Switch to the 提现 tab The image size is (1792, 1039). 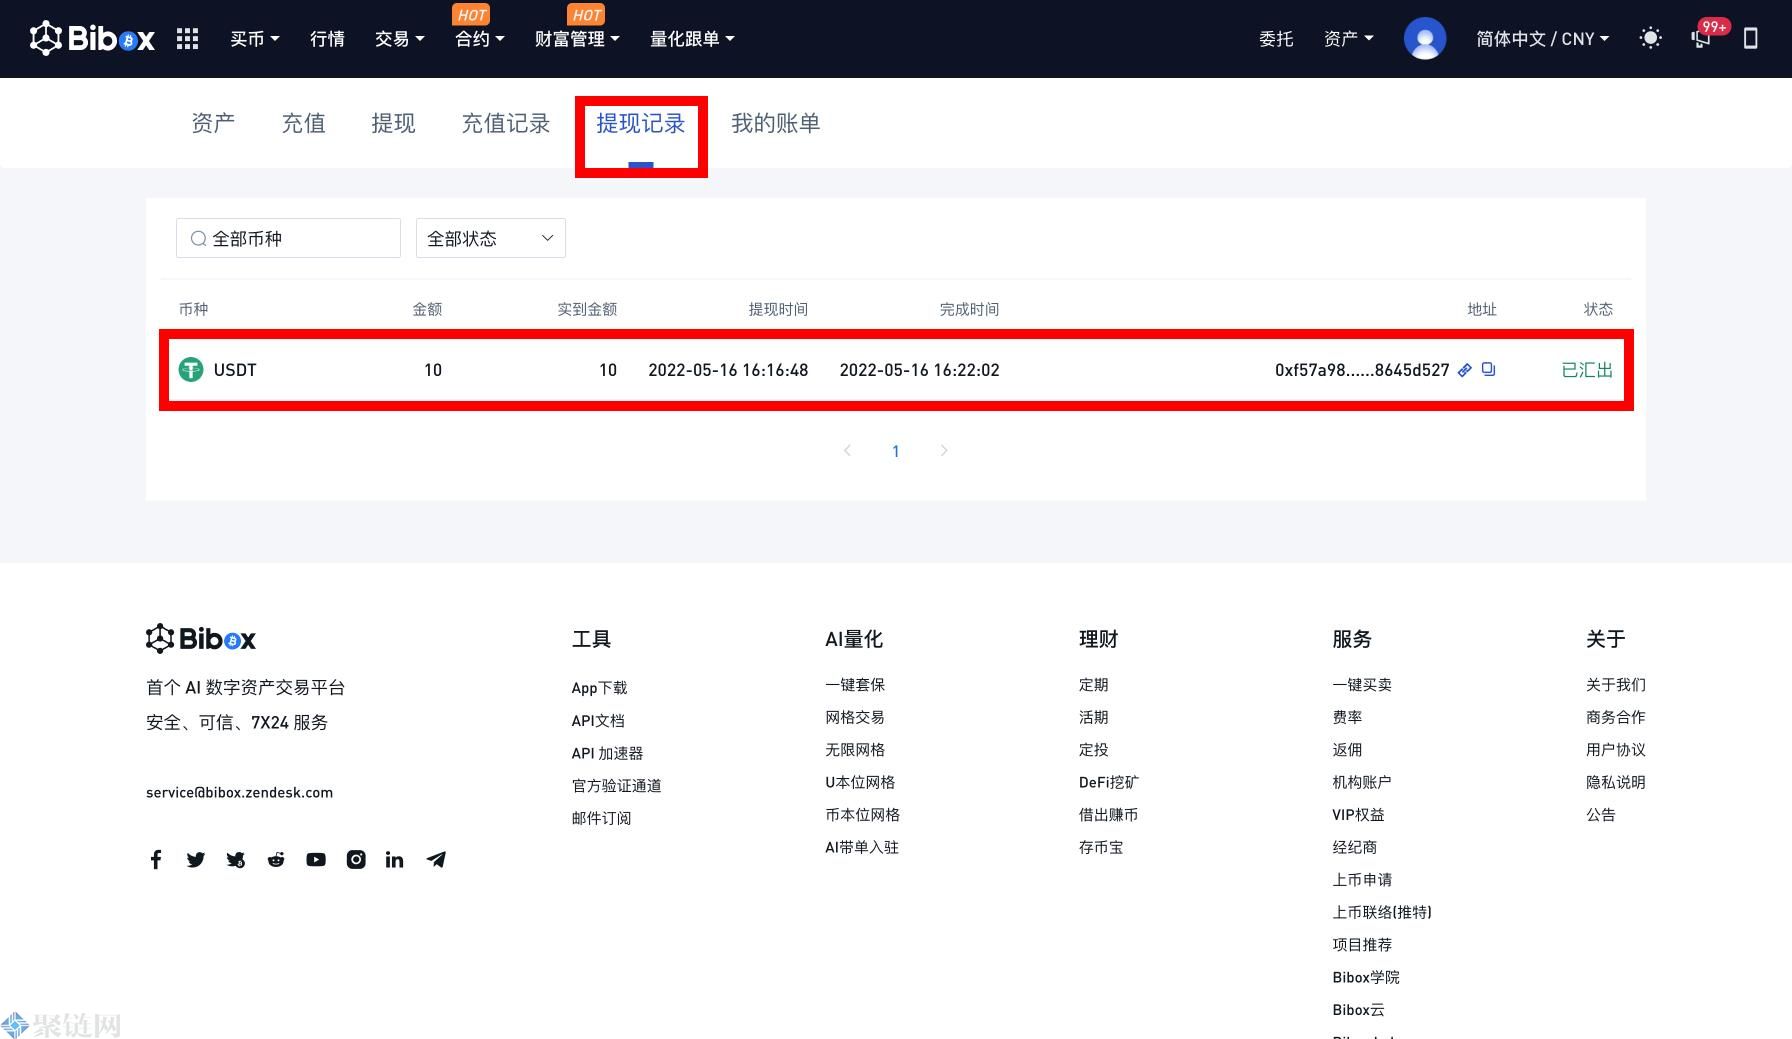coord(393,123)
